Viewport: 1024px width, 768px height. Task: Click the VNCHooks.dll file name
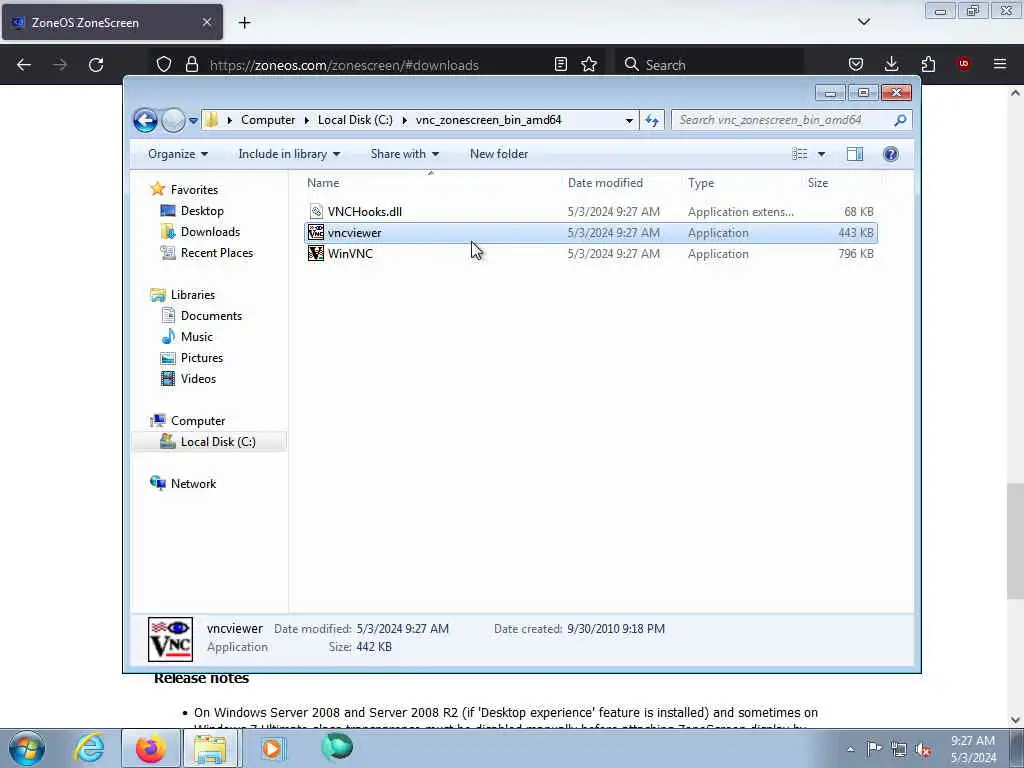364,212
